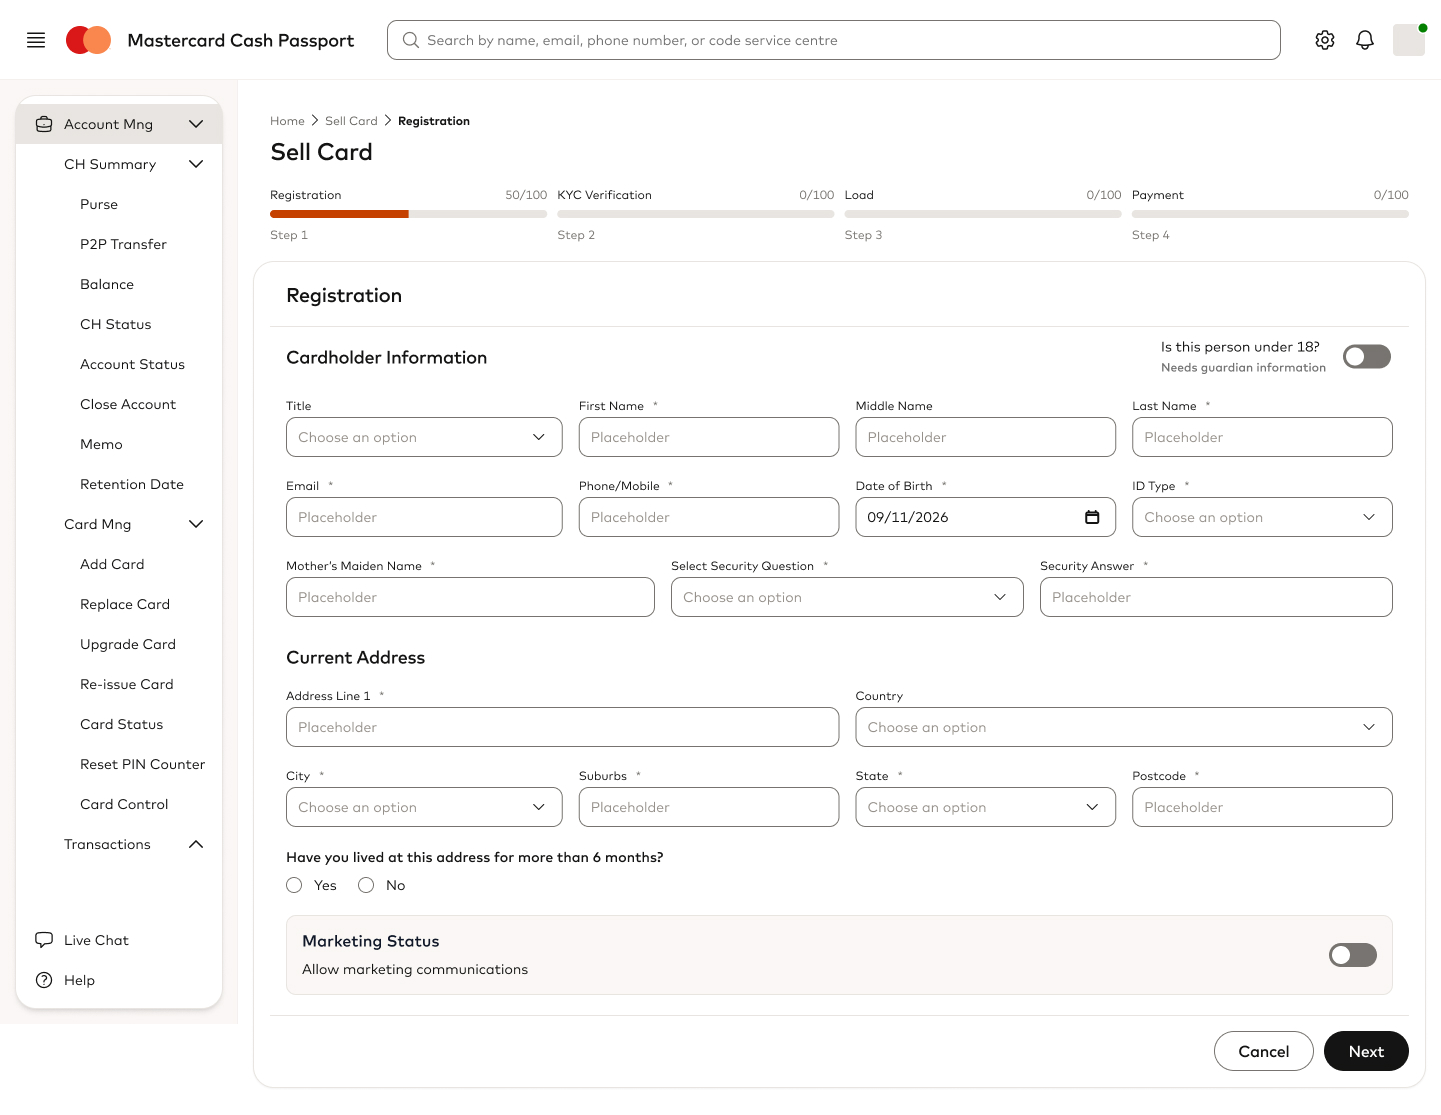
Task: Open the ID Type dropdown
Action: pos(1262,517)
